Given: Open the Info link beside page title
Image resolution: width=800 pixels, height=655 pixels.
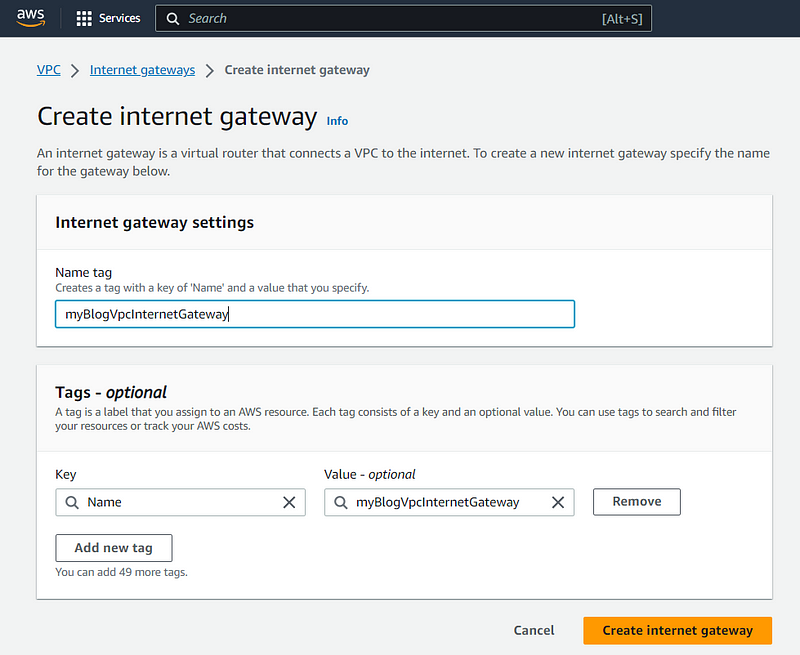Looking at the screenshot, I should point(337,121).
